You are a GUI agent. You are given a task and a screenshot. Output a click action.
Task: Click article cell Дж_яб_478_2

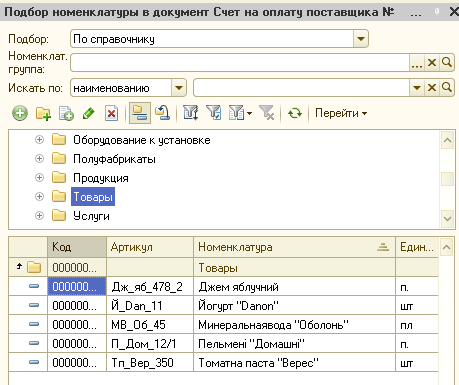150,287
